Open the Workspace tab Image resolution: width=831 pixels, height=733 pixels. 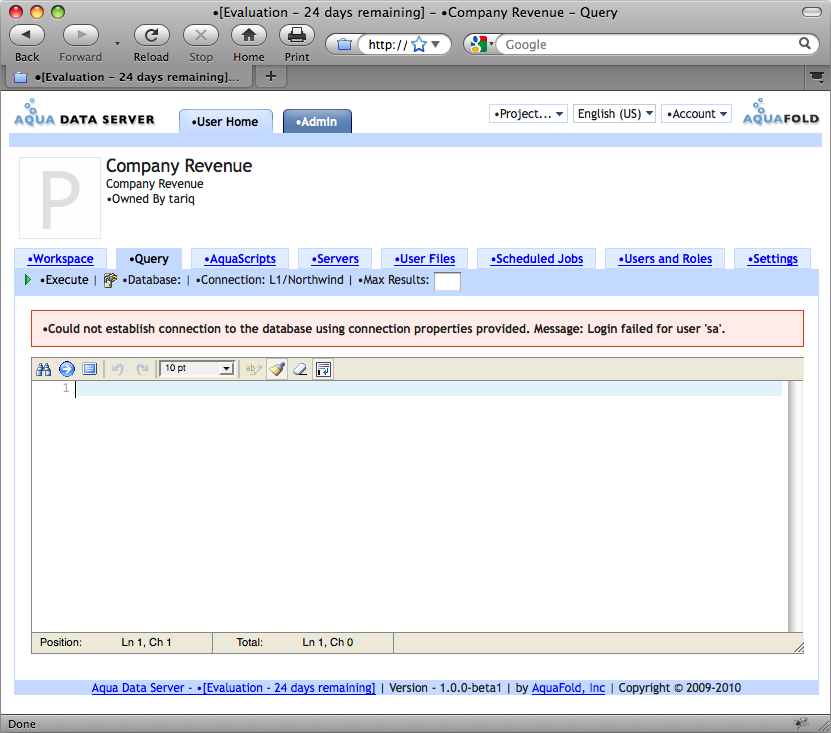pyautogui.click(x=60, y=259)
